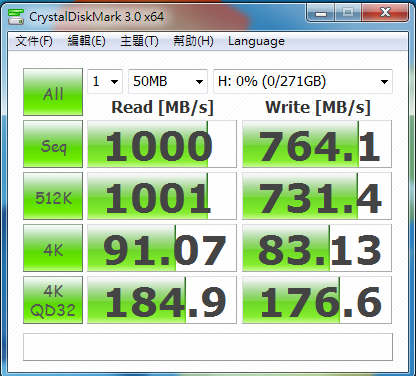Click the empty comment text field at bottom
Viewport: 416px width, 376px height.
[x=208, y=347]
